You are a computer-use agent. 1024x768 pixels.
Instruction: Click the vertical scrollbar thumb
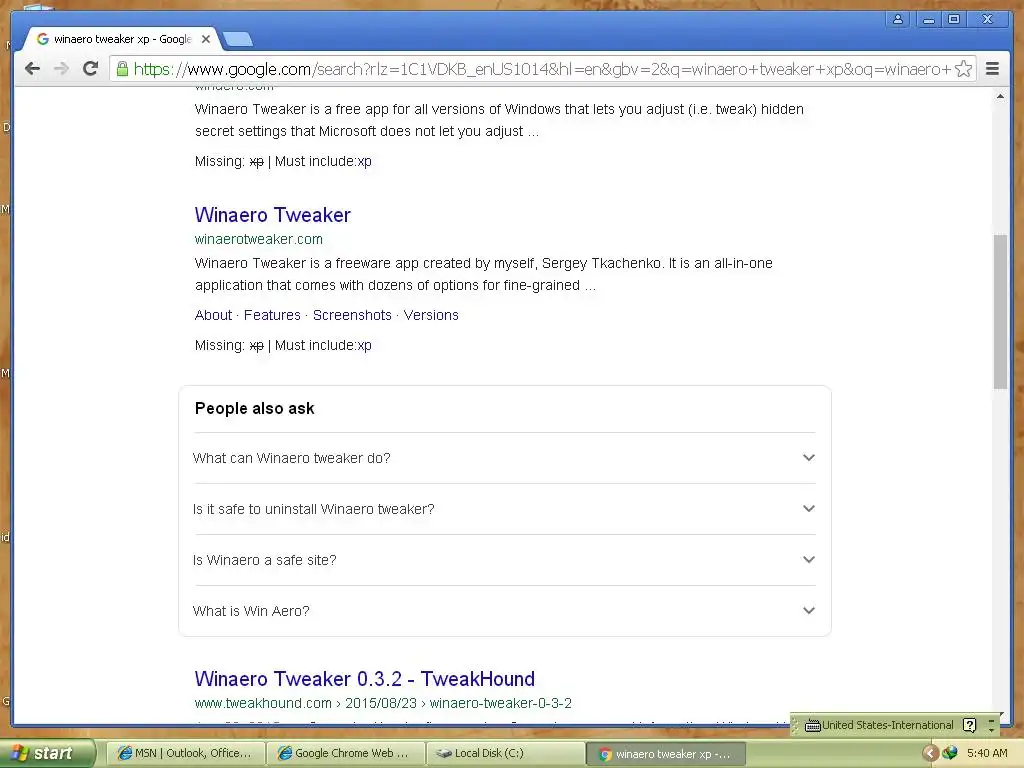click(x=1000, y=312)
